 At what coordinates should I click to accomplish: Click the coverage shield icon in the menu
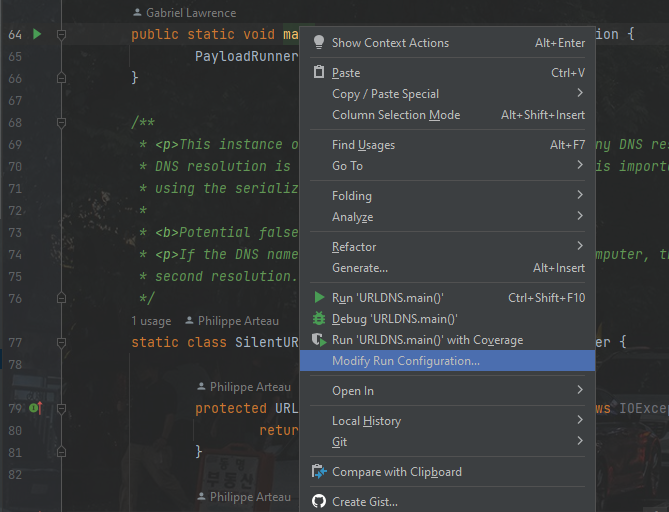pos(319,340)
